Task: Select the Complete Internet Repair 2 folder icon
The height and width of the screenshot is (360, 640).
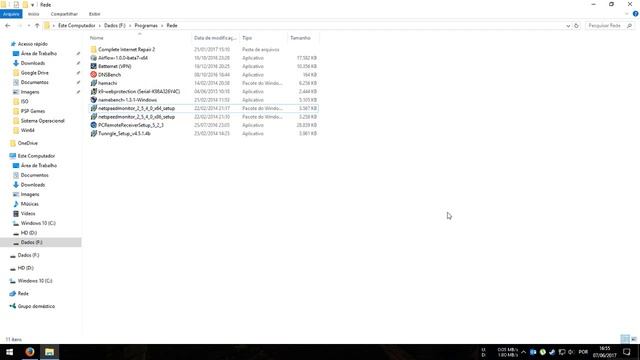Action: click(93, 49)
